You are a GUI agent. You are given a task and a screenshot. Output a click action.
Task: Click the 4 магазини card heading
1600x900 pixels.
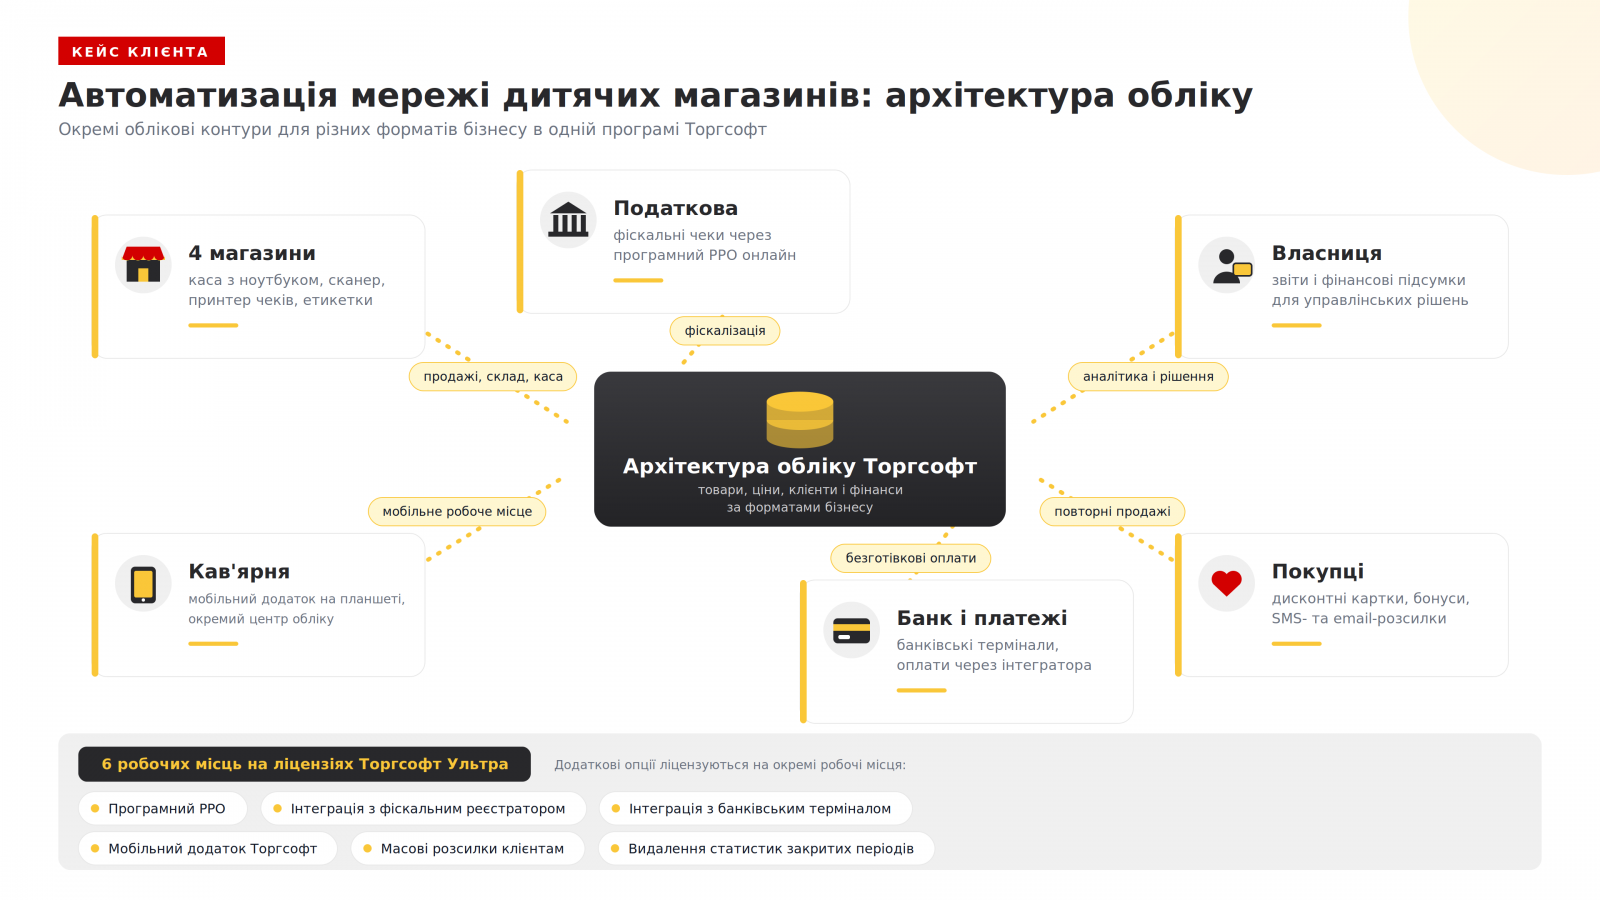pos(252,254)
